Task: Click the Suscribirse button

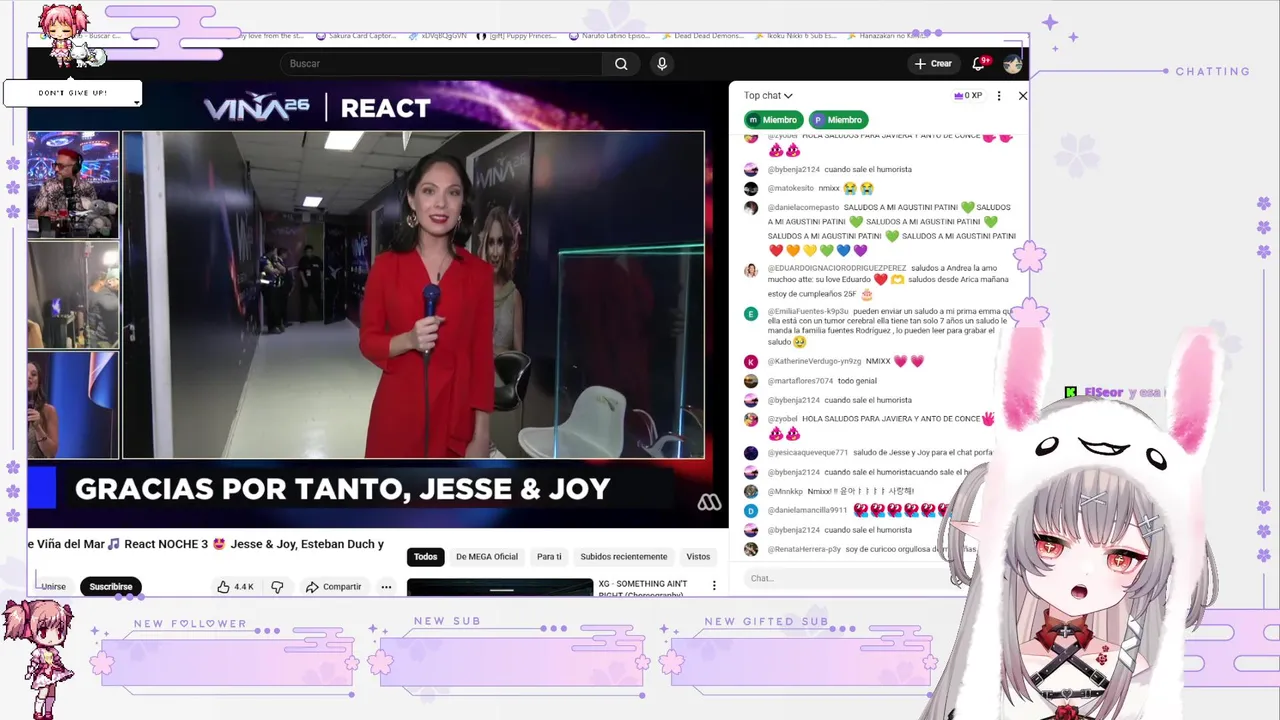Action: 111,587
